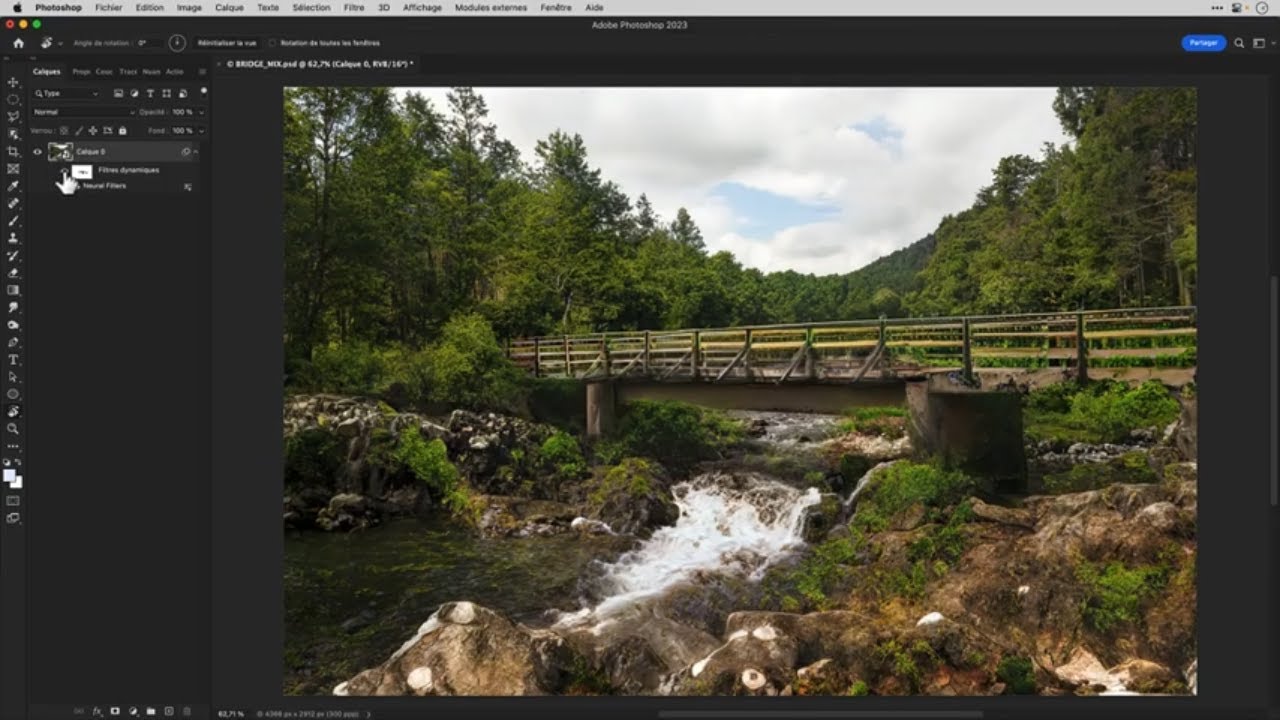This screenshot has height=720, width=1280.
Task: Open the search magnifier icon at top right
Action: (x=1239, y=43)
